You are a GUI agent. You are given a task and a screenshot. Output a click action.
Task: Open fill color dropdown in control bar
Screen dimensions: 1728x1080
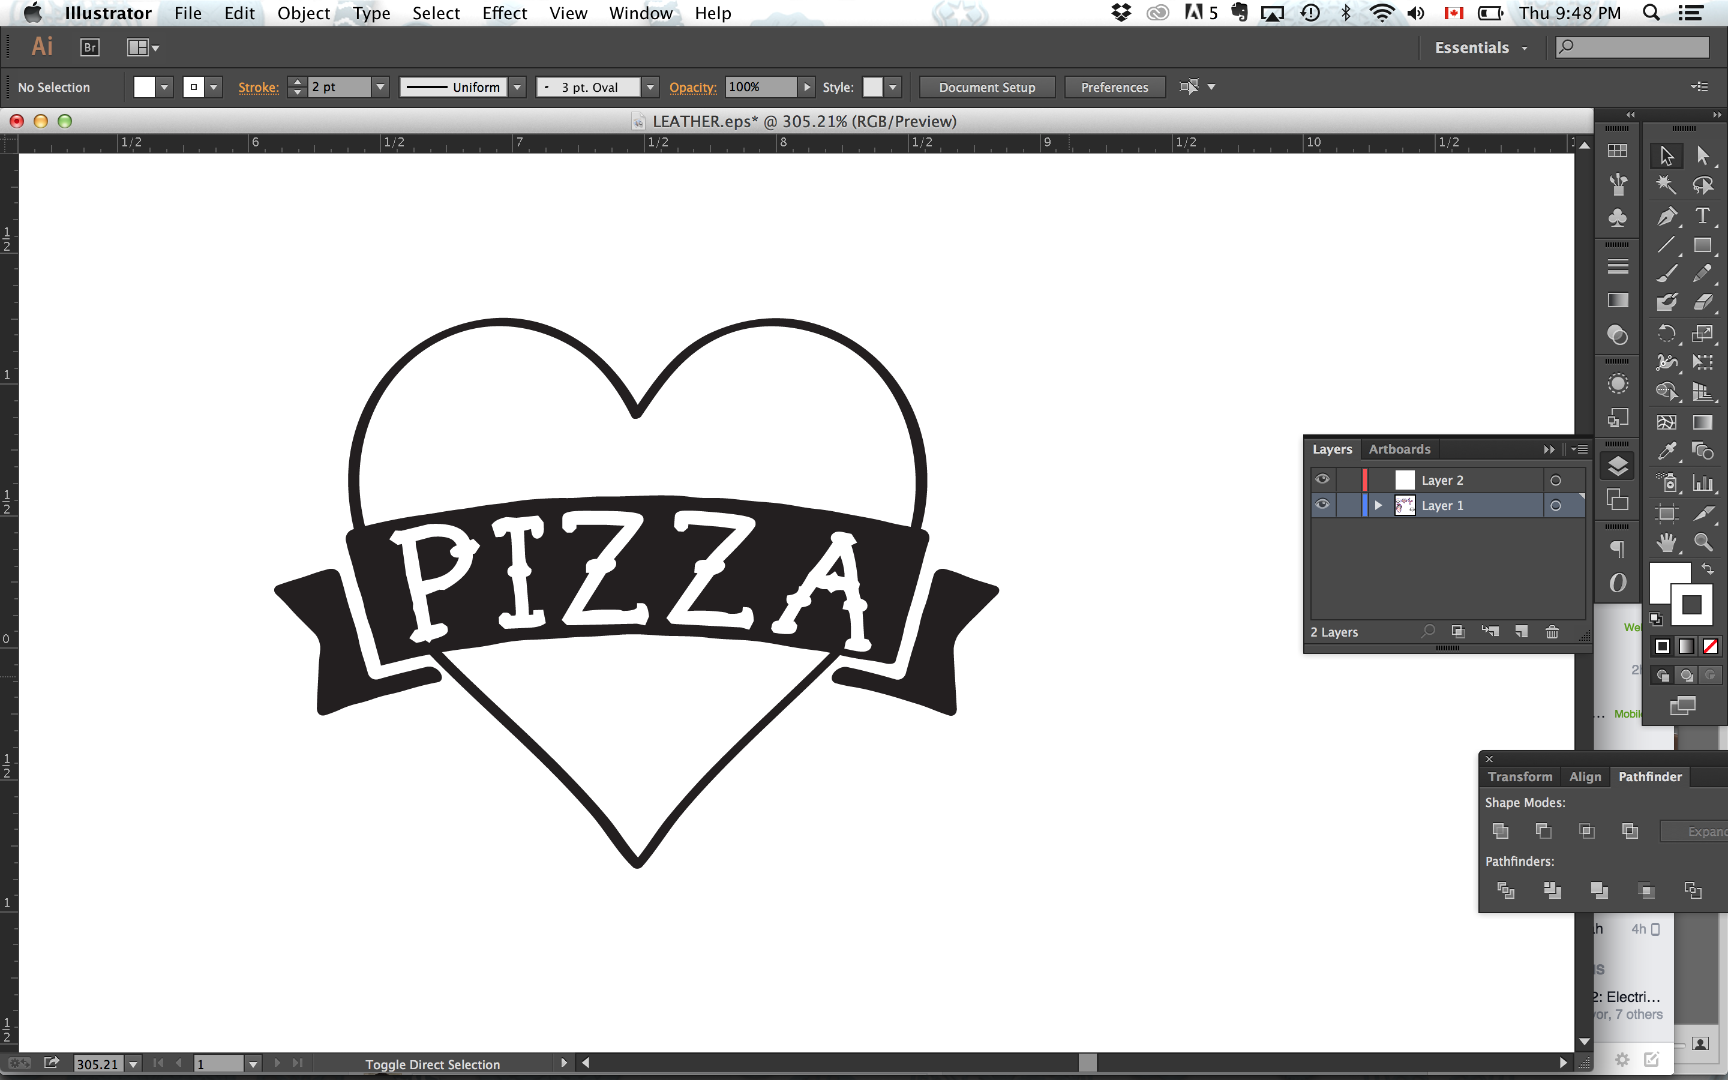[x=164, y=87]
